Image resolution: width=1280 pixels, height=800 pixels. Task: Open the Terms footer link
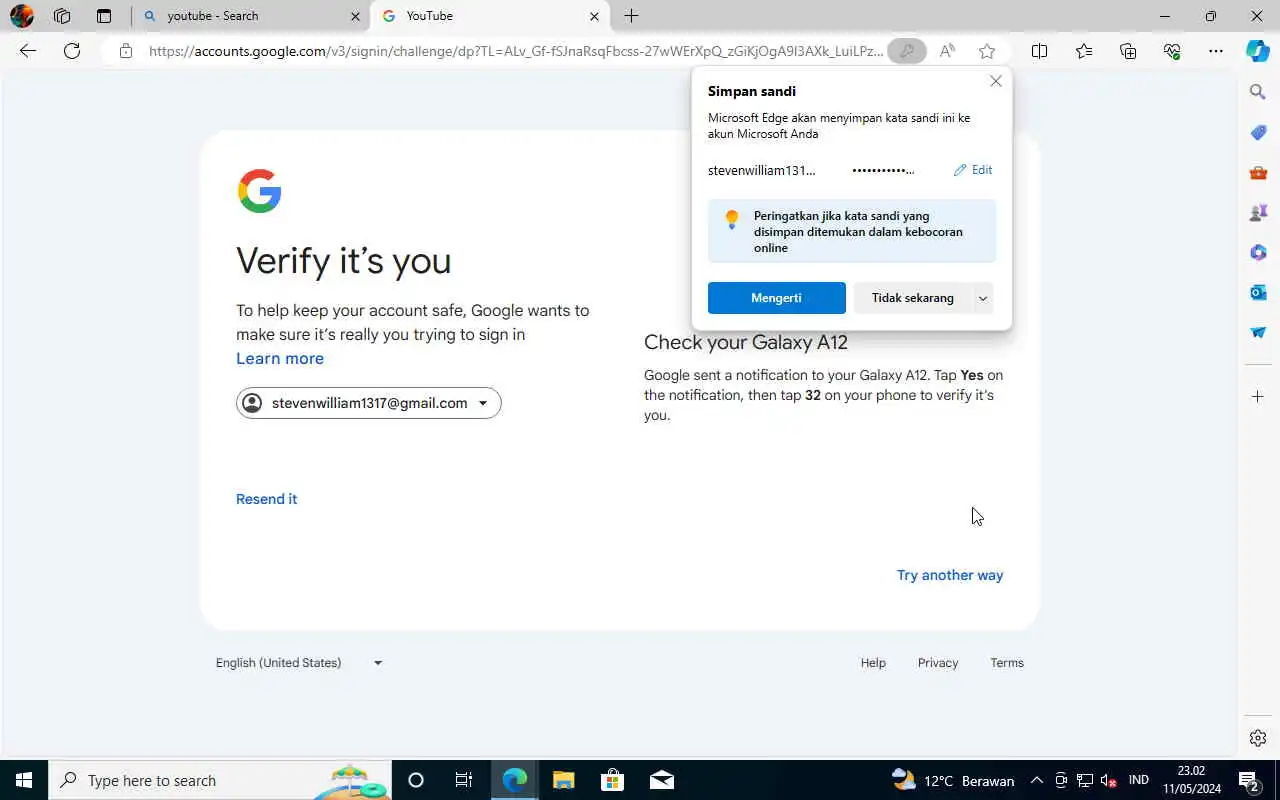(1007, 663)
